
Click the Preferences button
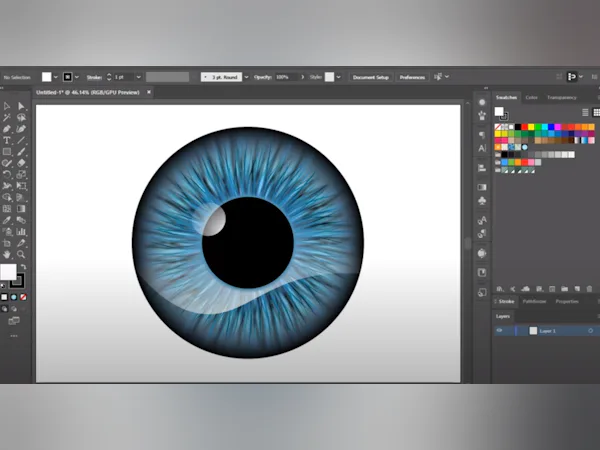coord(412,77)
